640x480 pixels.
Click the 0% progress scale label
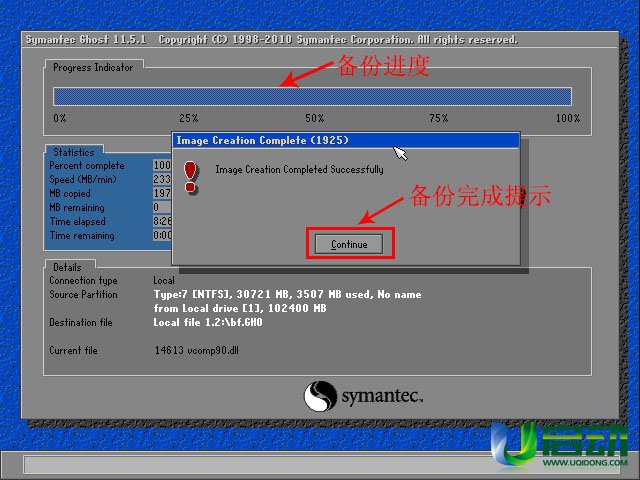click(60, 118)
